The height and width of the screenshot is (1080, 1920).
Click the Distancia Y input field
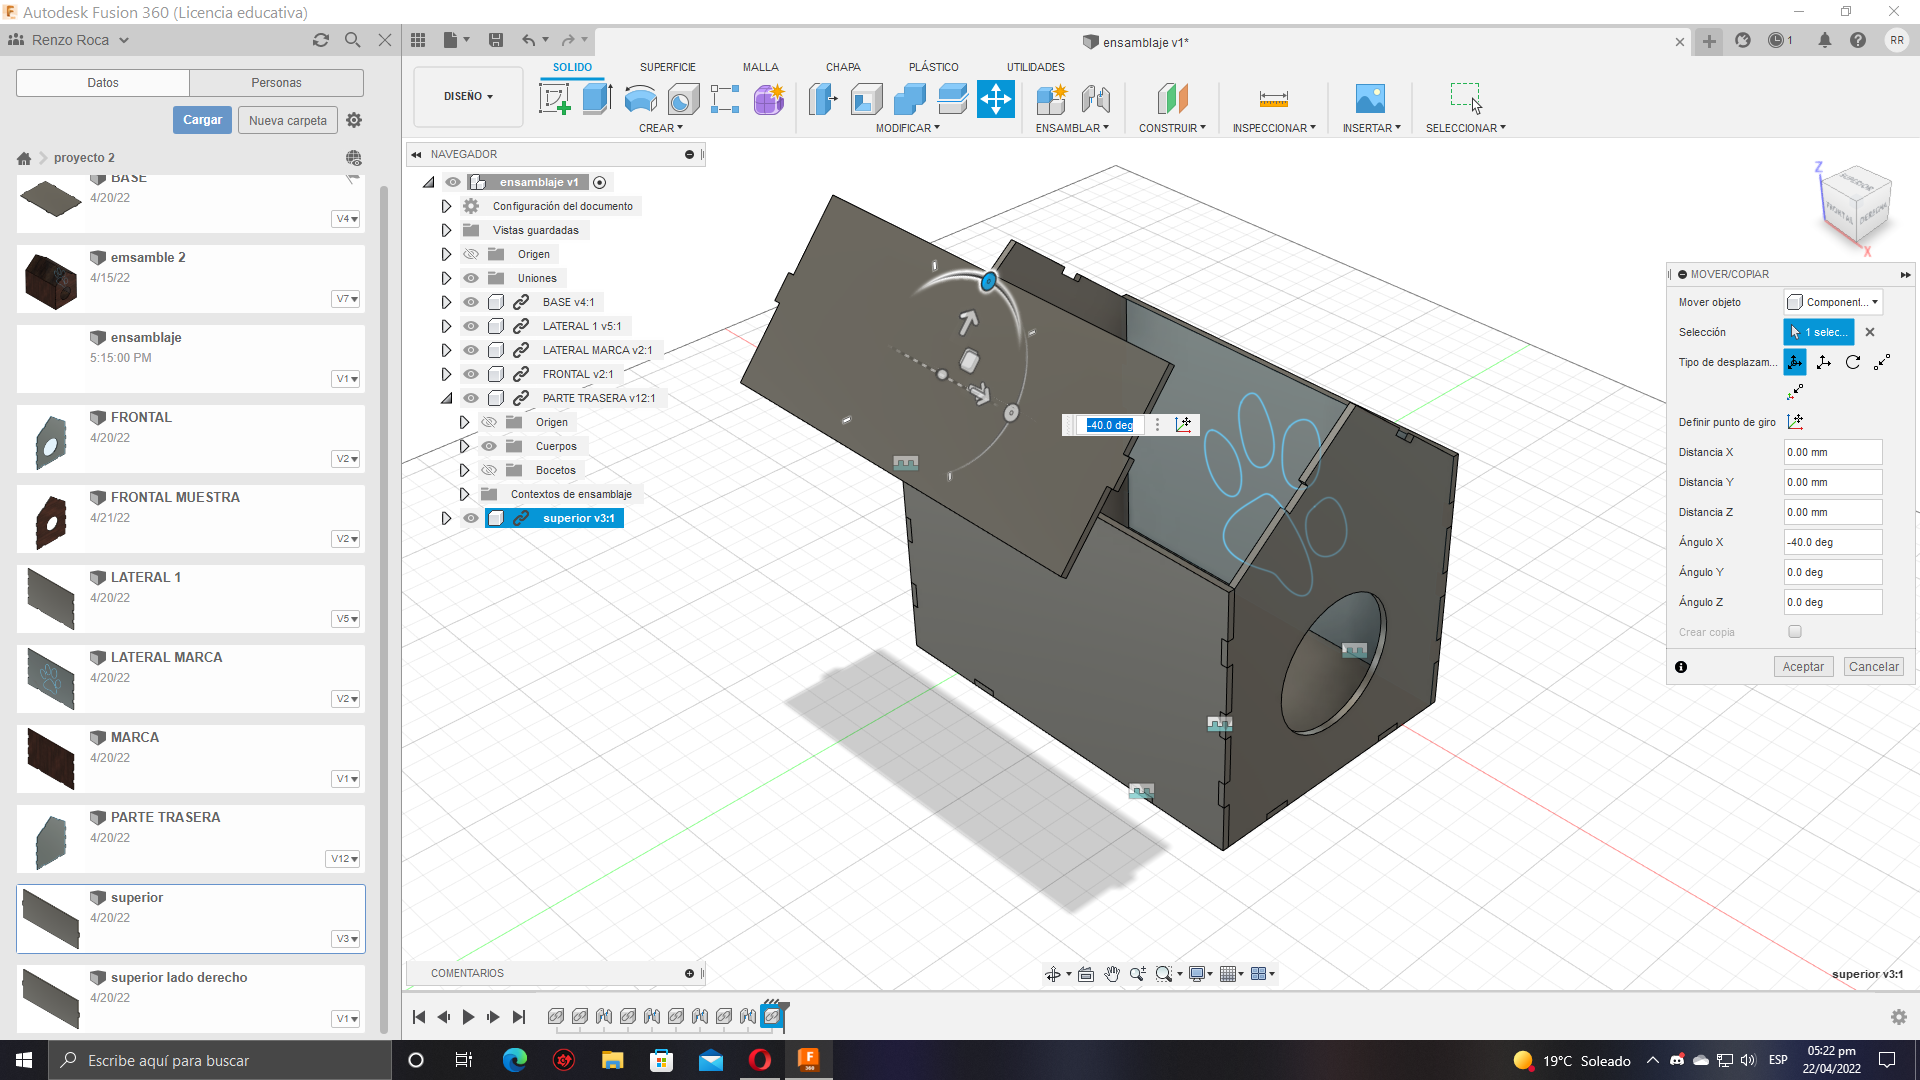(x=1833, y=482)
